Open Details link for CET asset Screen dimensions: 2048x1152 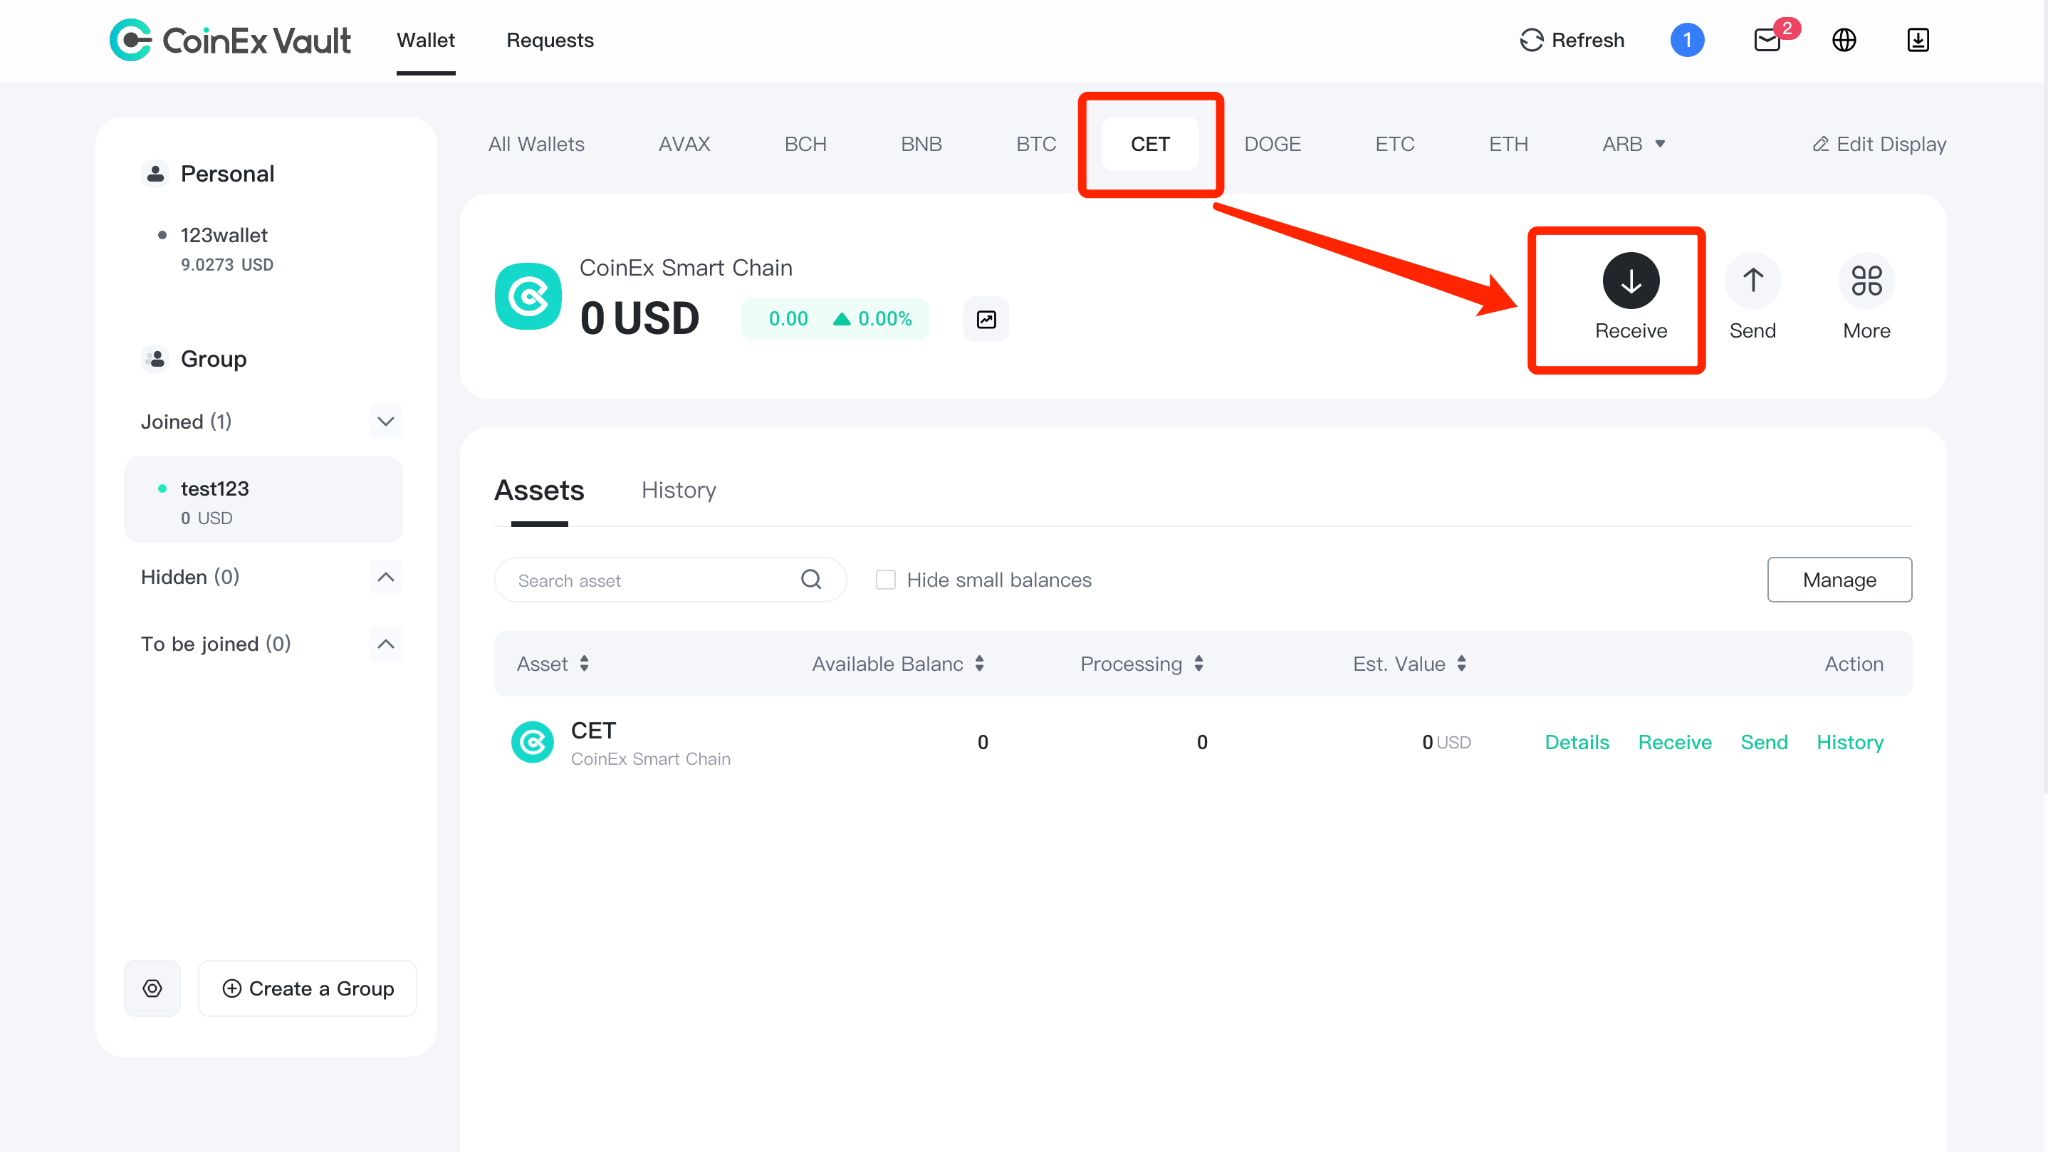[1577, 742]
